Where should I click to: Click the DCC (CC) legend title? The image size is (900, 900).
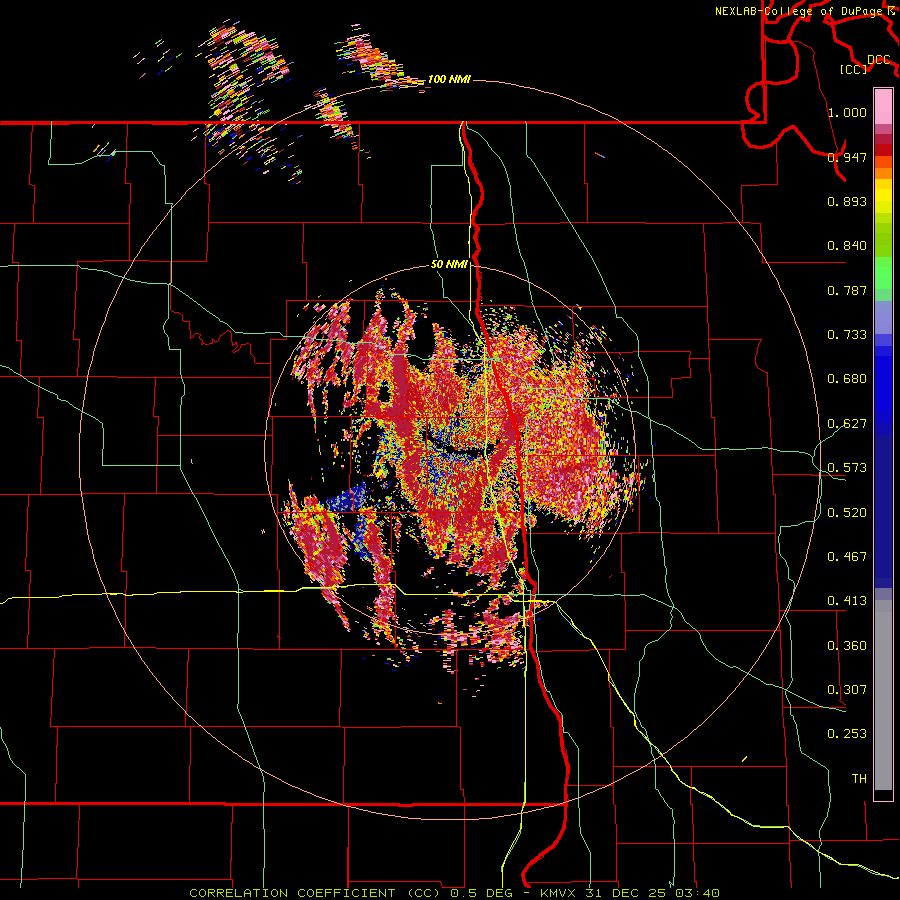[x=865, y=64]
